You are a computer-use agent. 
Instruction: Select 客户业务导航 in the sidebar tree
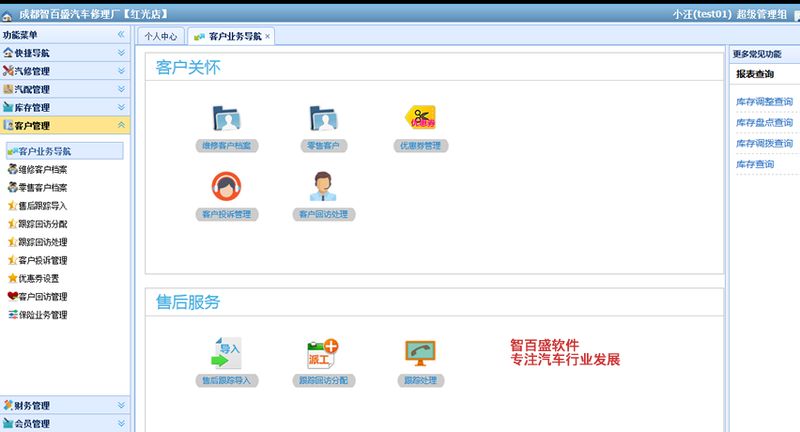click(x=64, y=151)
